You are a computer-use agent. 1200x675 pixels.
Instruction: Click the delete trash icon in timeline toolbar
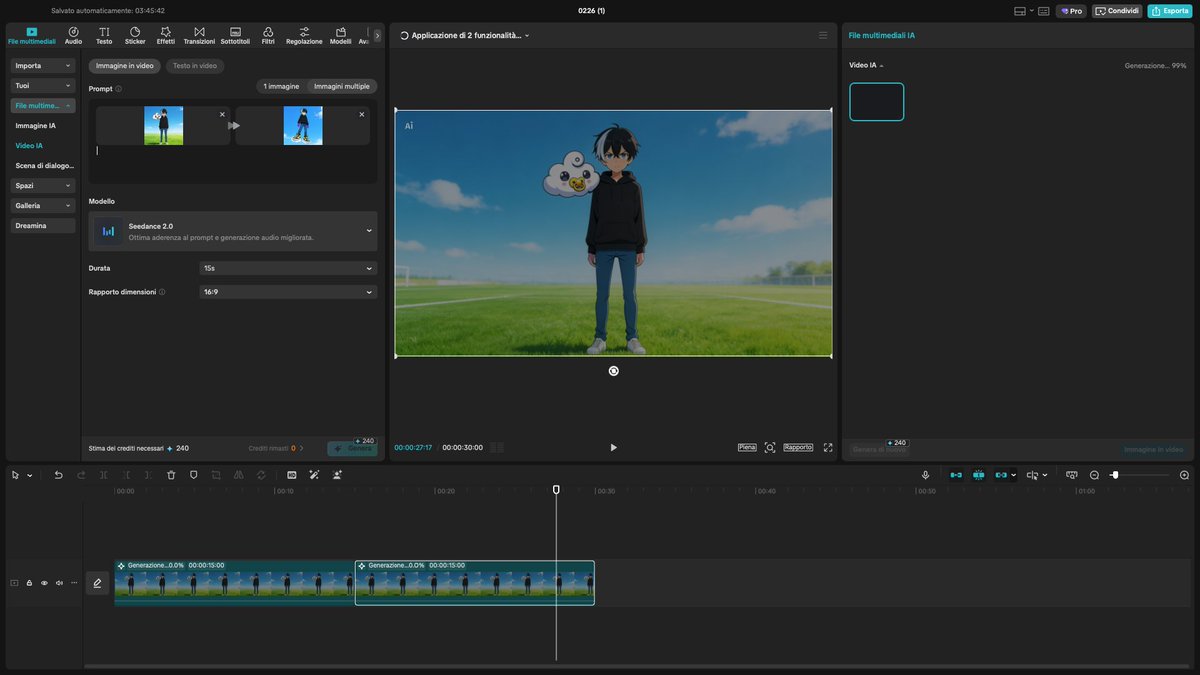(x=171, y=475)
